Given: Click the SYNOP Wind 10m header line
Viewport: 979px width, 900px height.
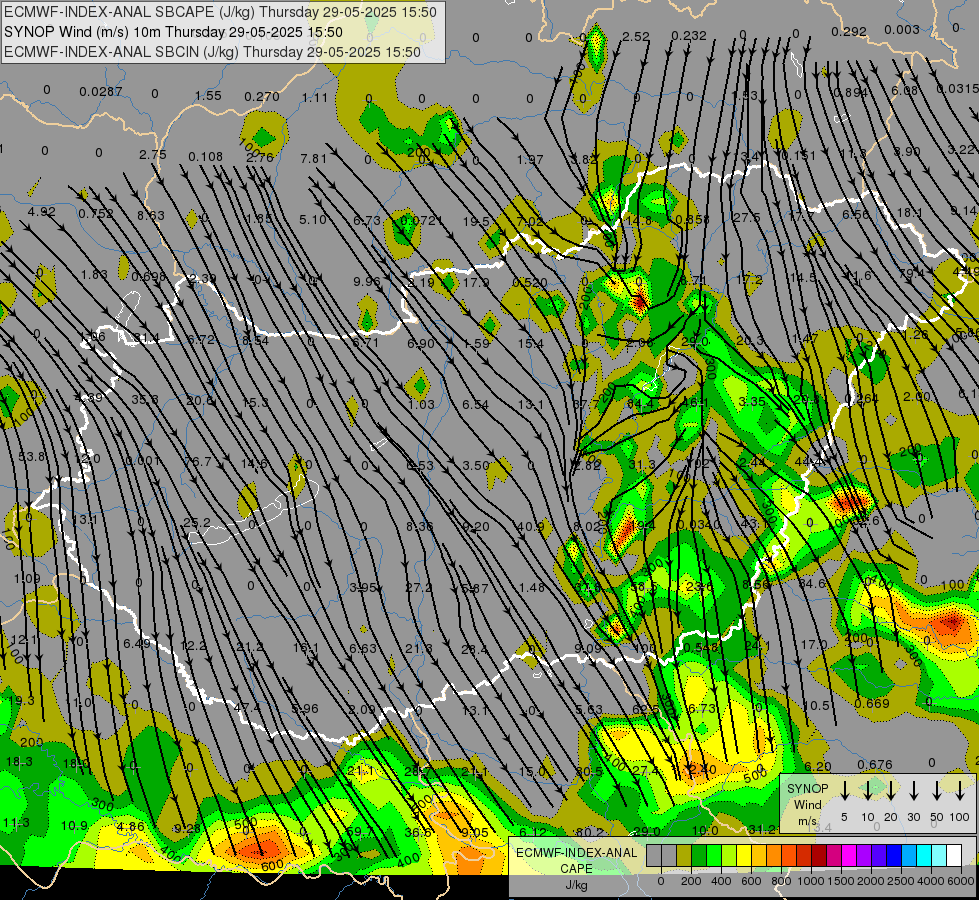Looking at the screenshot, I should (173, 32).
